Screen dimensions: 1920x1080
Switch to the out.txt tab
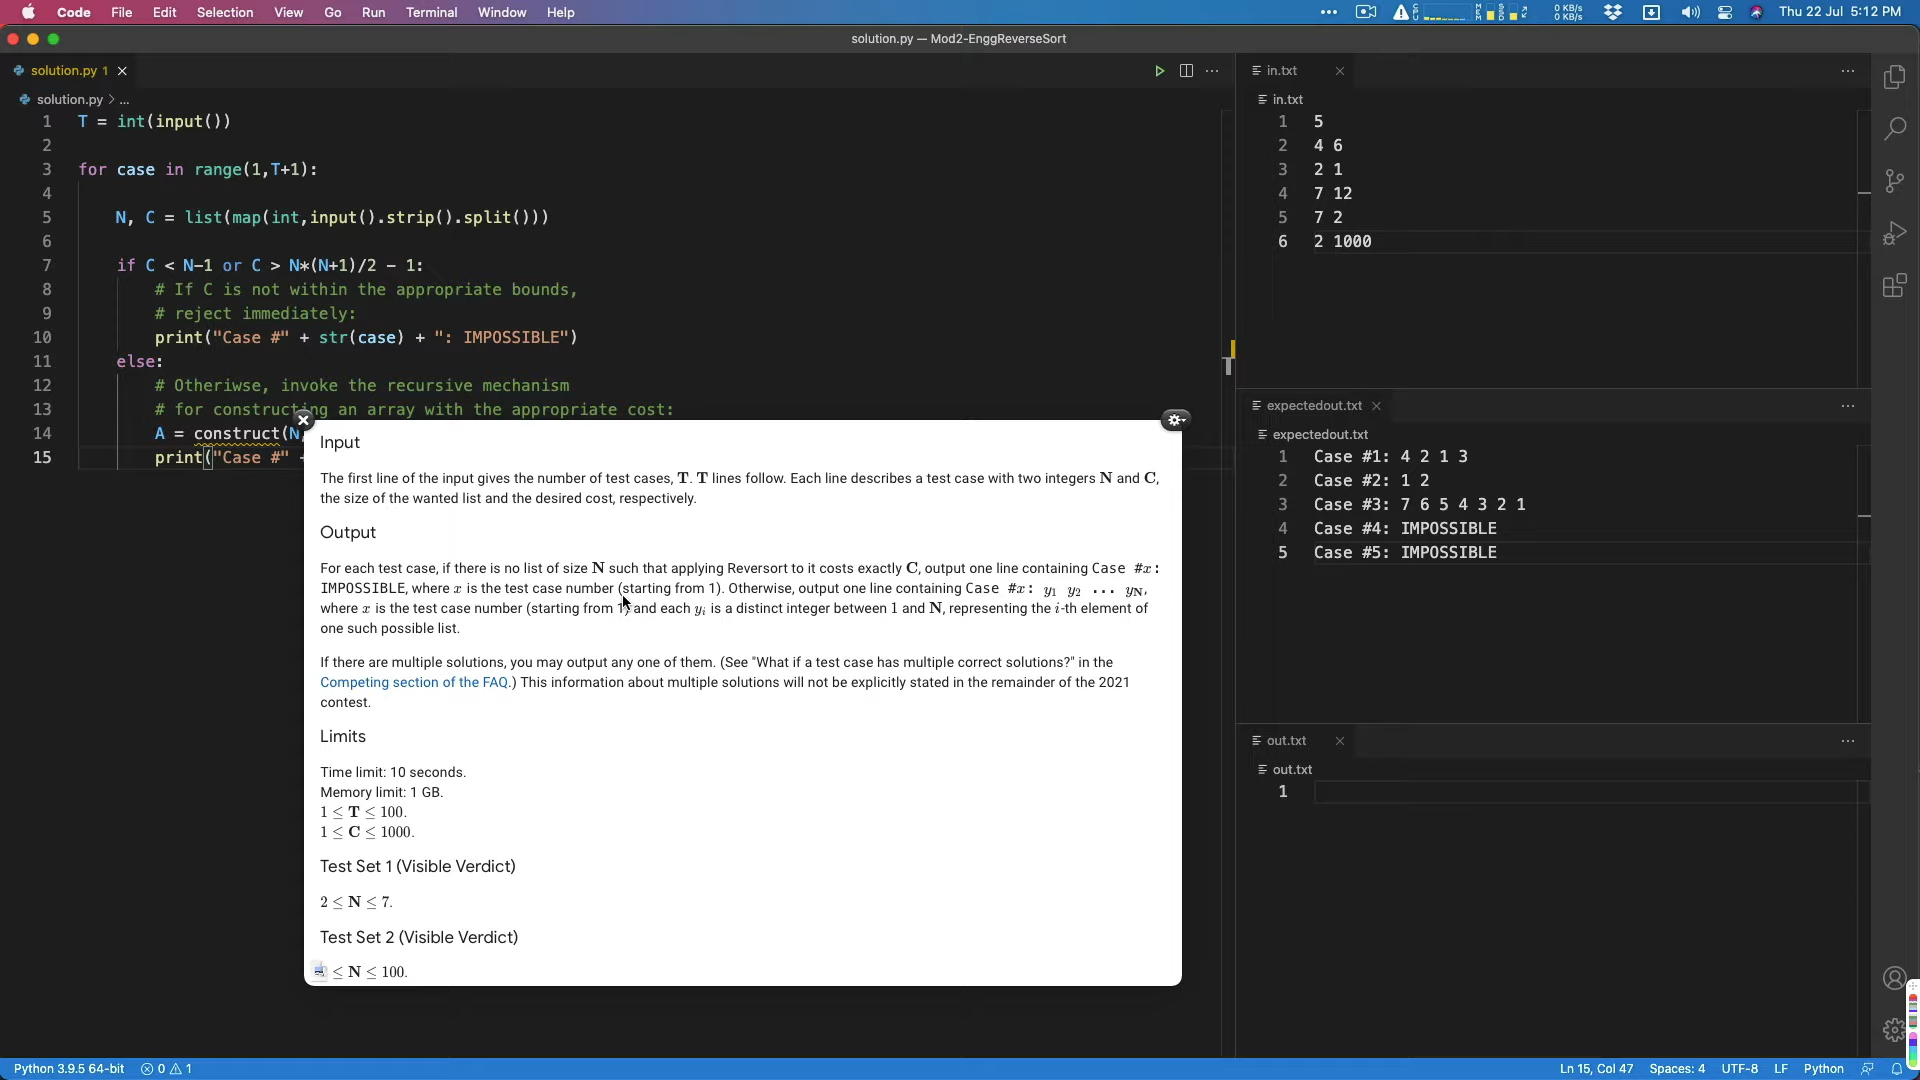coord(1286,741)
